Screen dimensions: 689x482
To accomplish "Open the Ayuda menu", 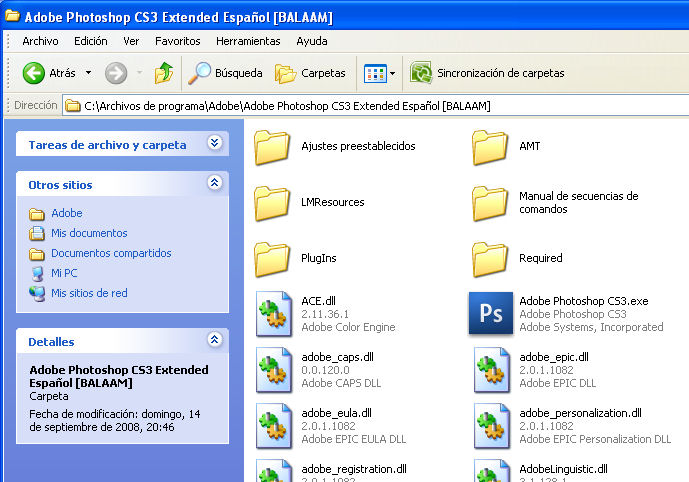I will tap(312, 41).
